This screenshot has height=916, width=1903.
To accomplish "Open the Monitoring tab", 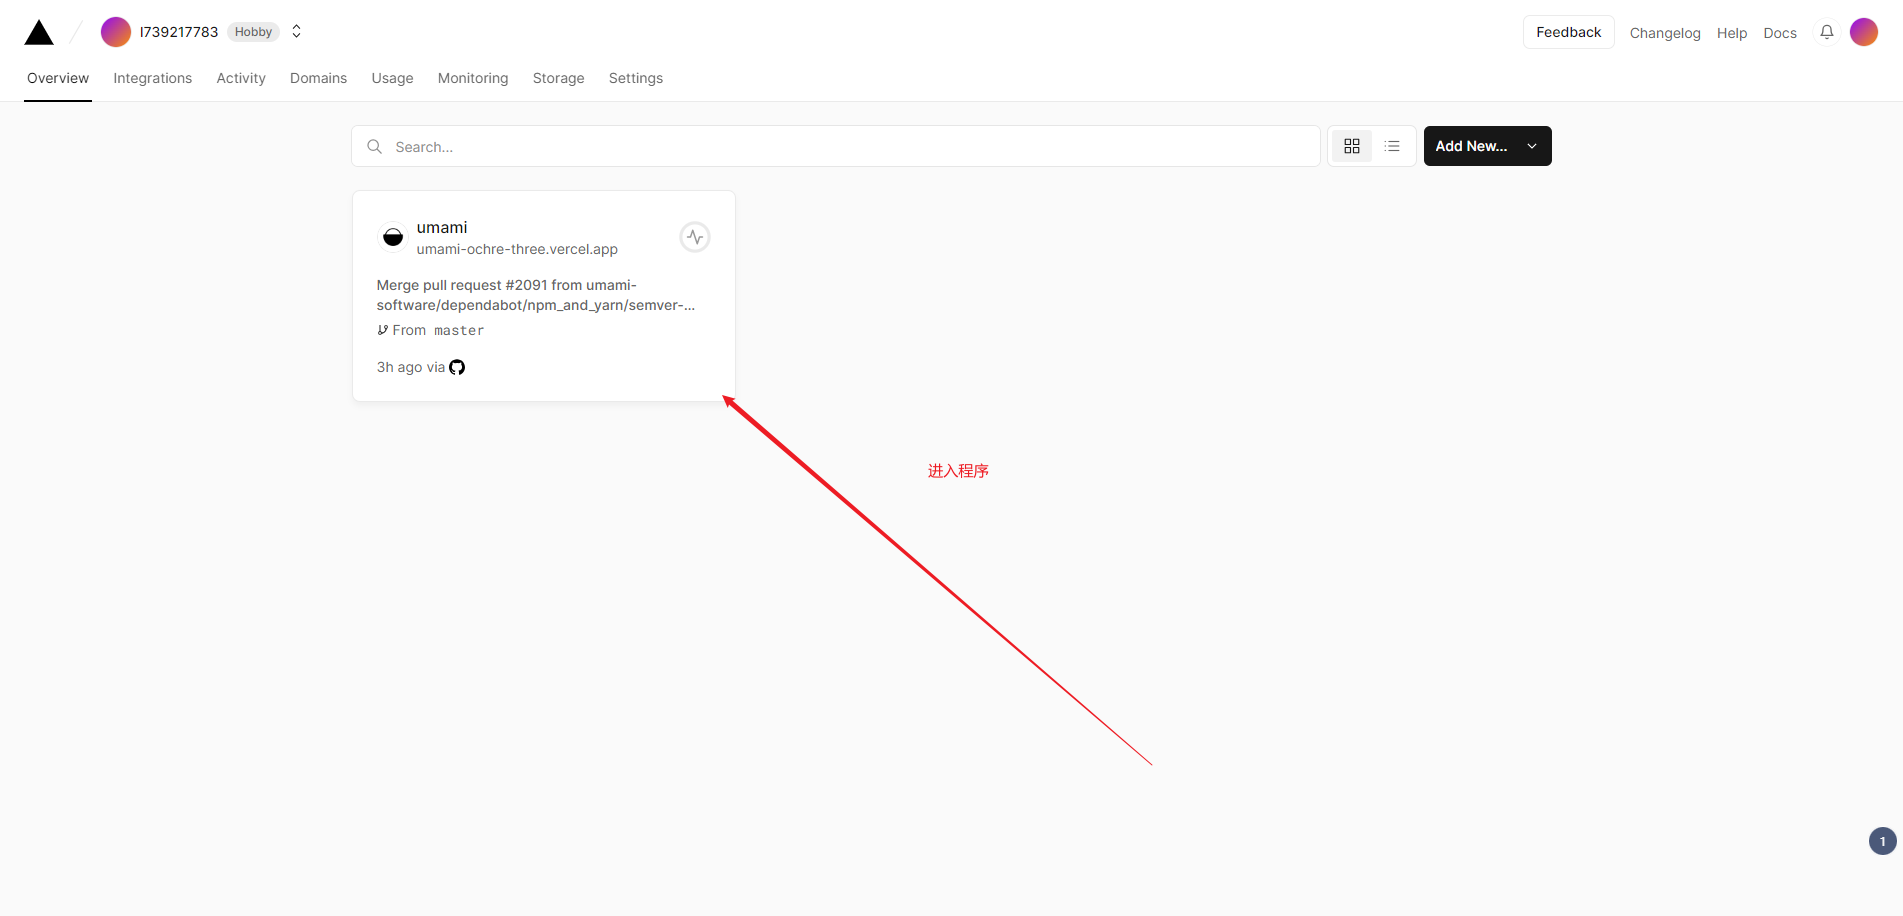I will click(x=473, y=78).
